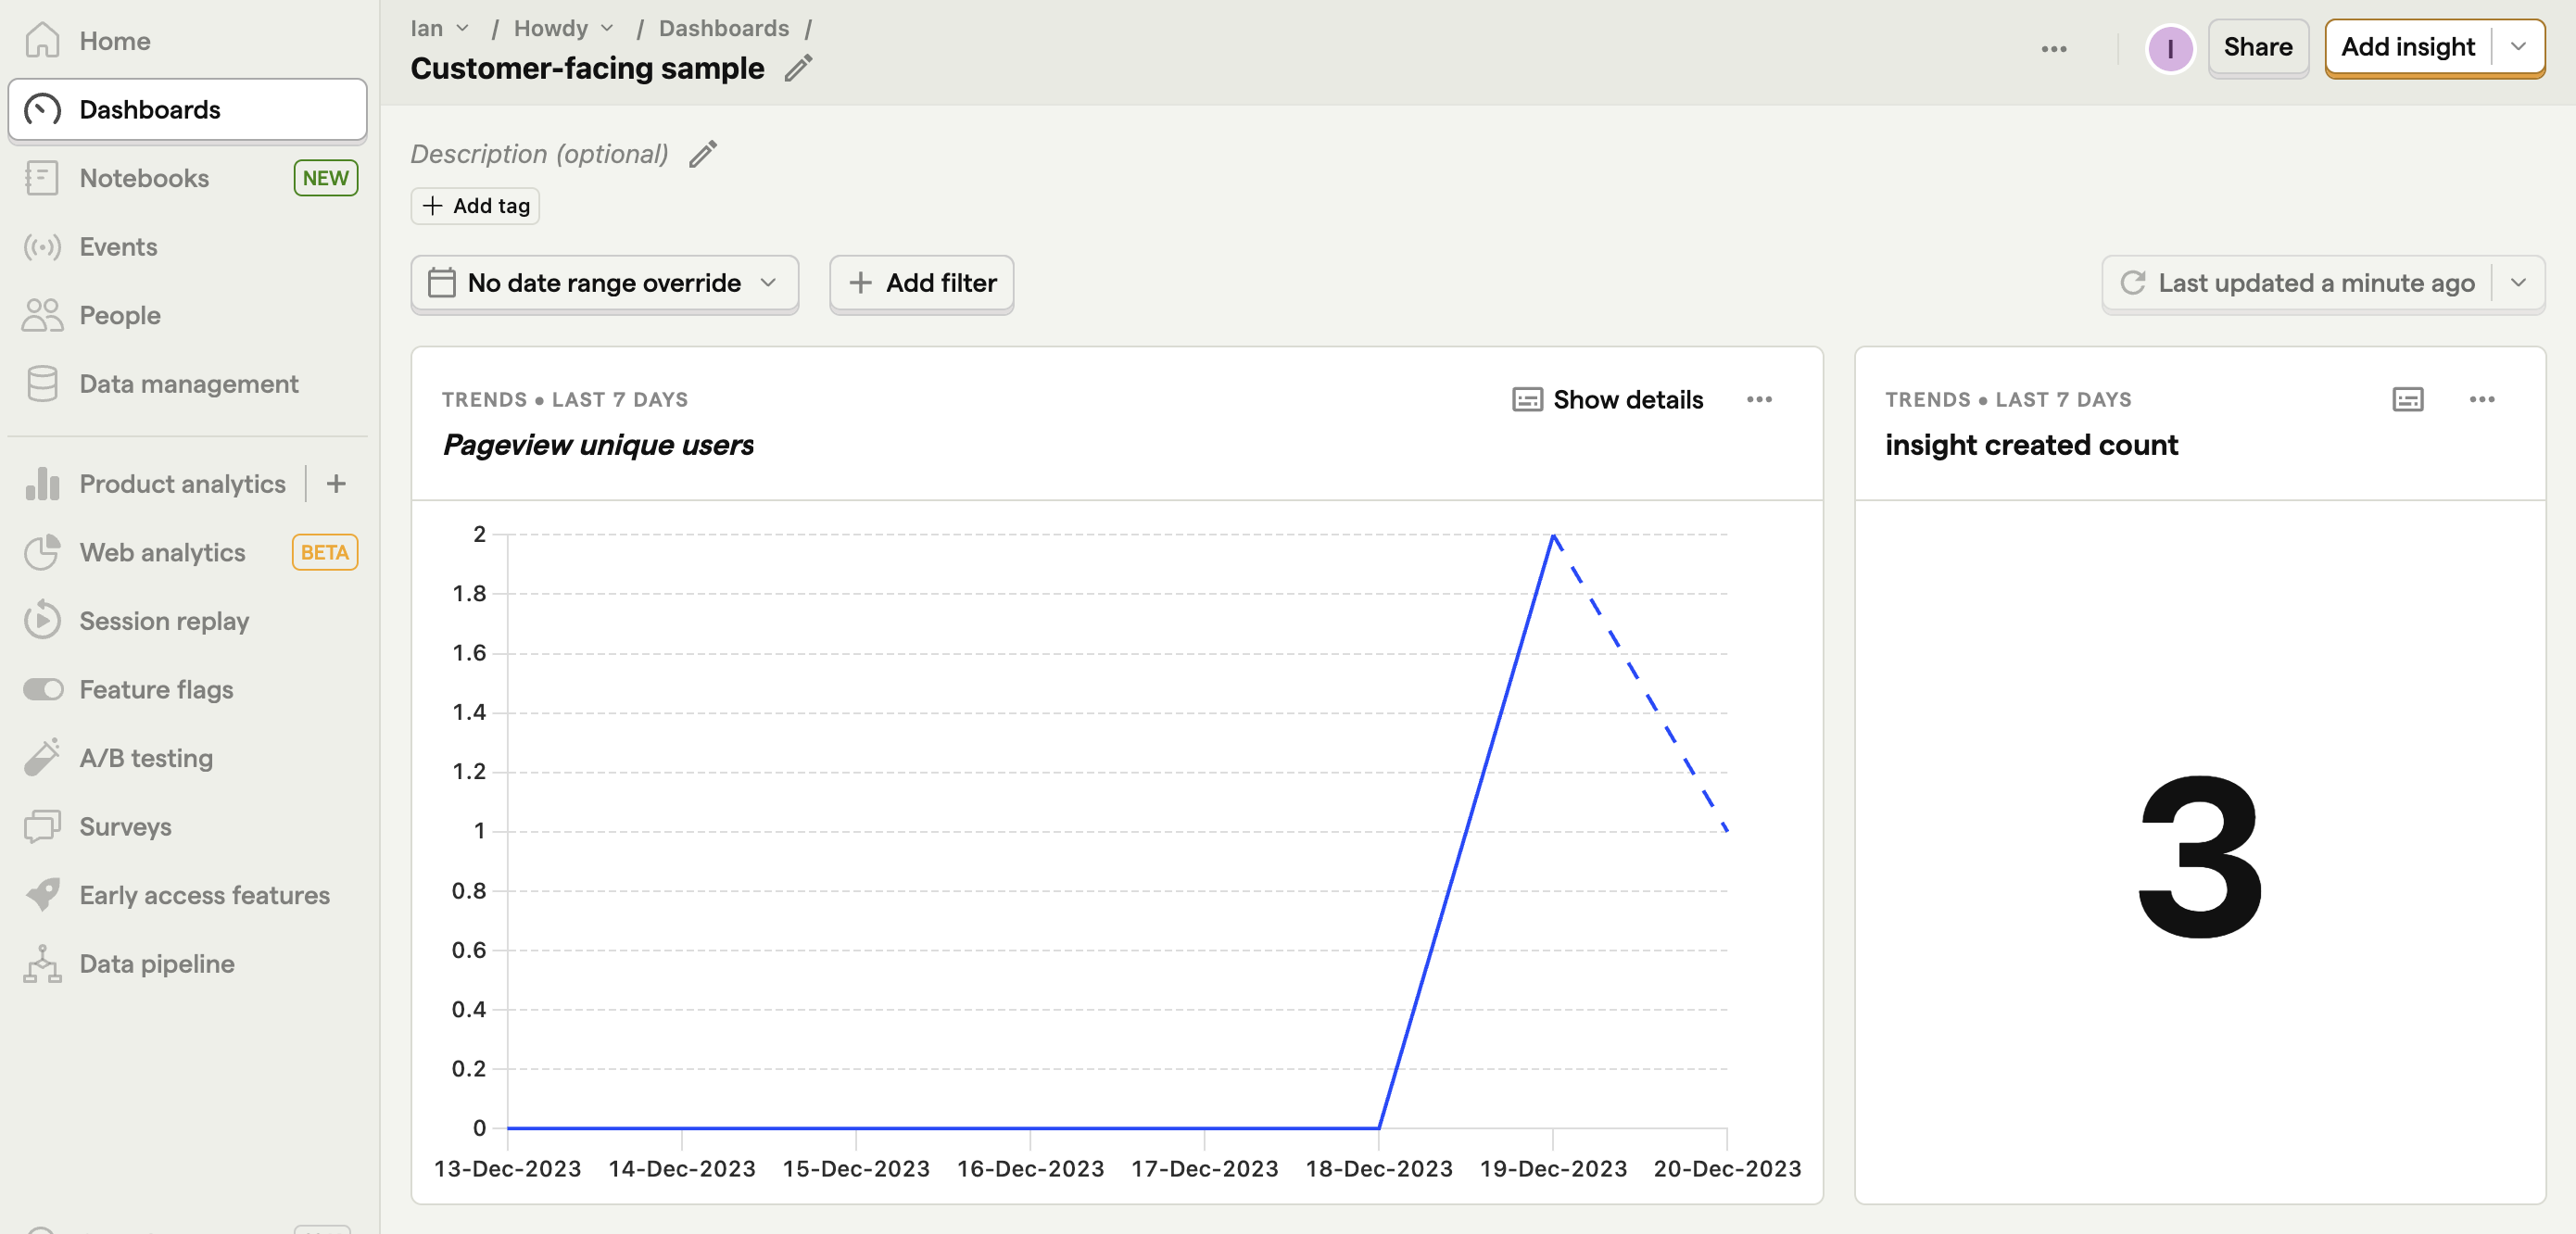
Task: Select the Pageview unique users chart options
Action: pos(1760,399)
